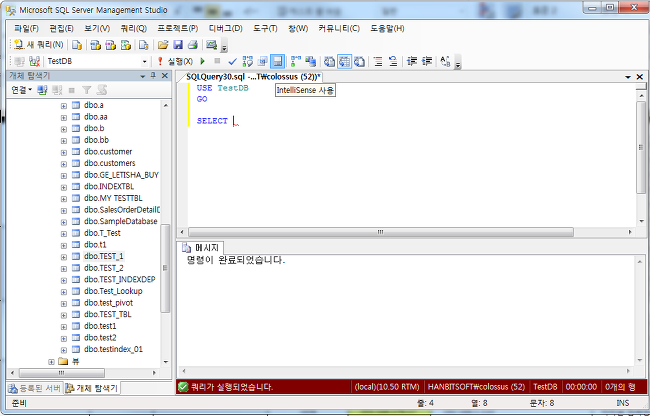The image size is (650, 416).
Task: Open the 파일(F) menu
Action: 26,29
